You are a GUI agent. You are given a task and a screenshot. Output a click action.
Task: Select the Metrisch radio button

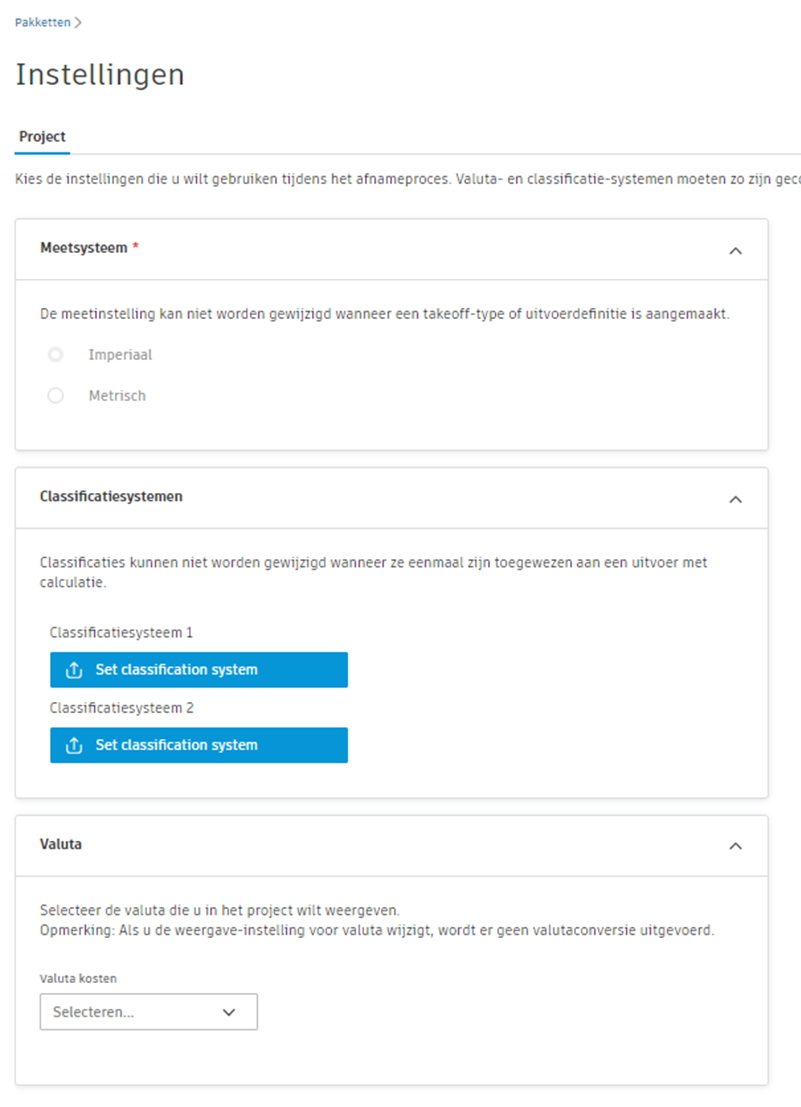(x=56, y=396)
